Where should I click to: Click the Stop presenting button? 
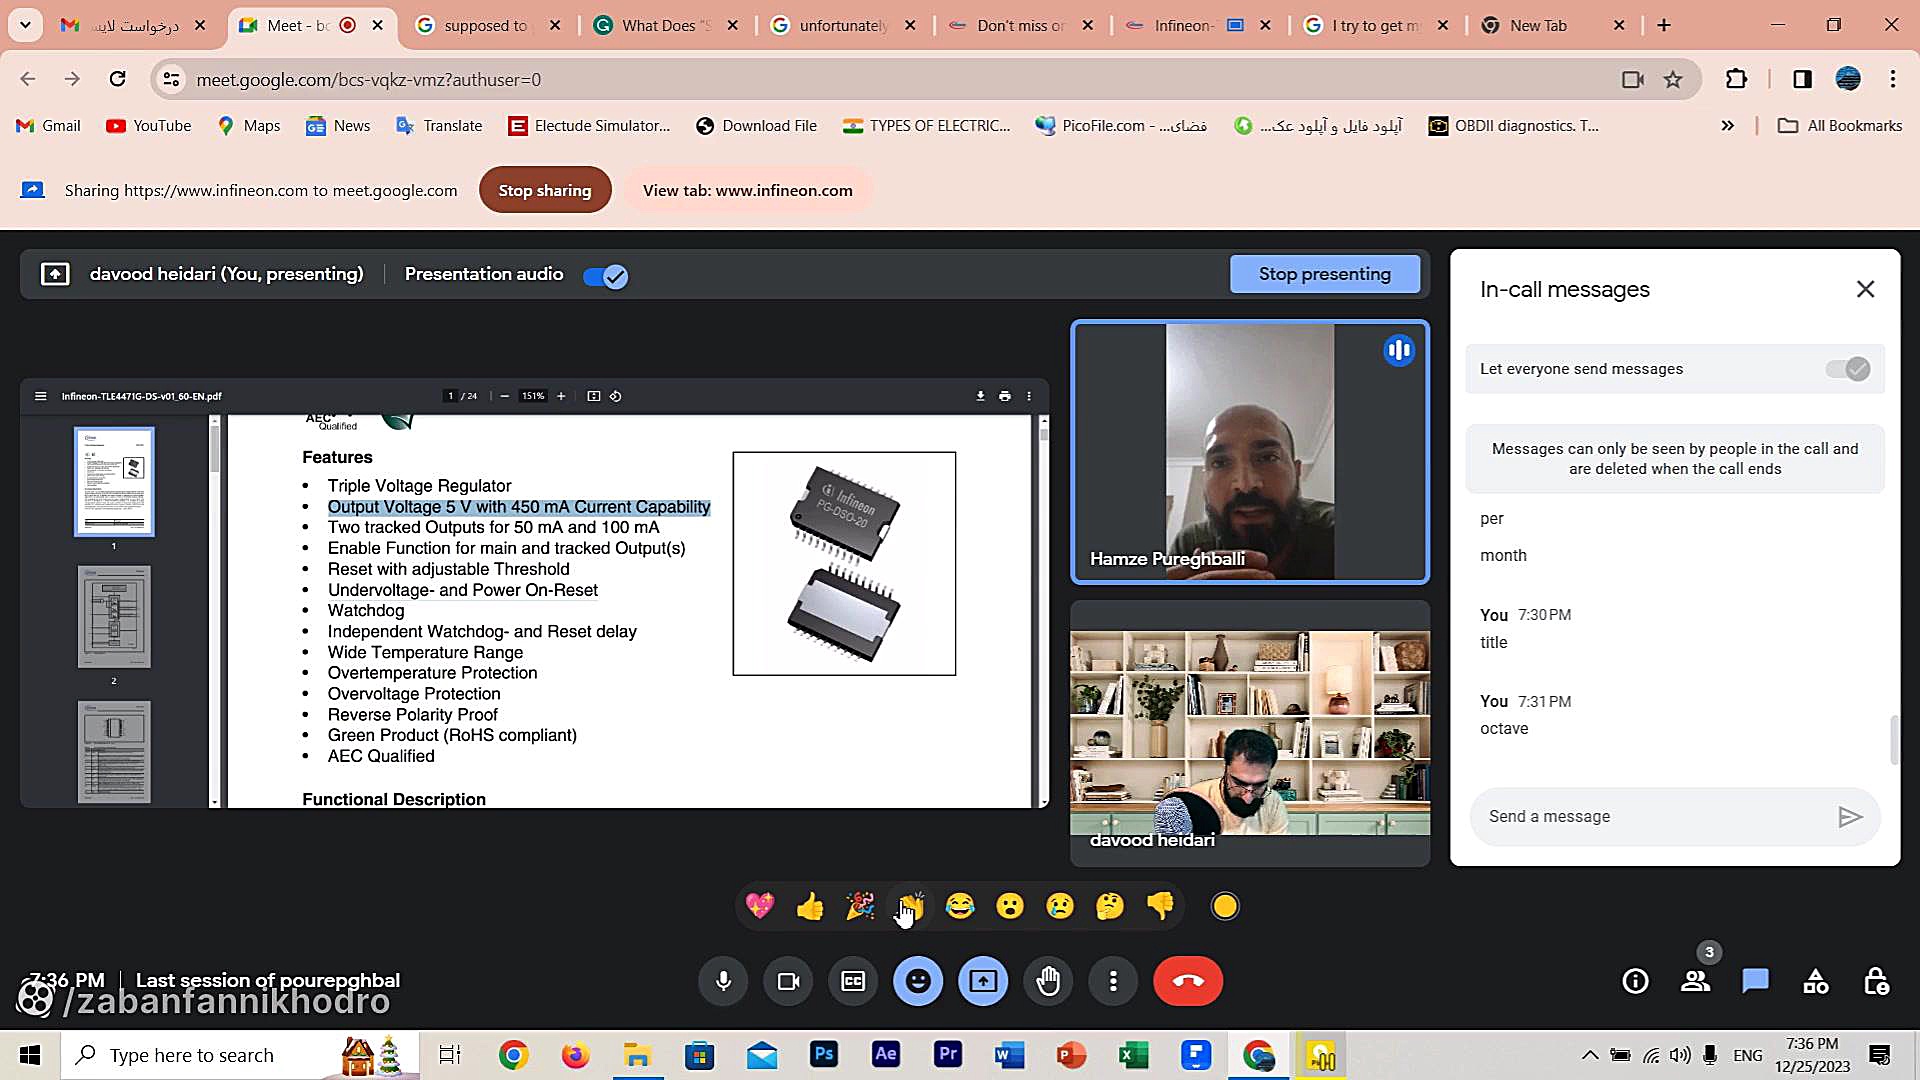click(x=1324, y=274)
